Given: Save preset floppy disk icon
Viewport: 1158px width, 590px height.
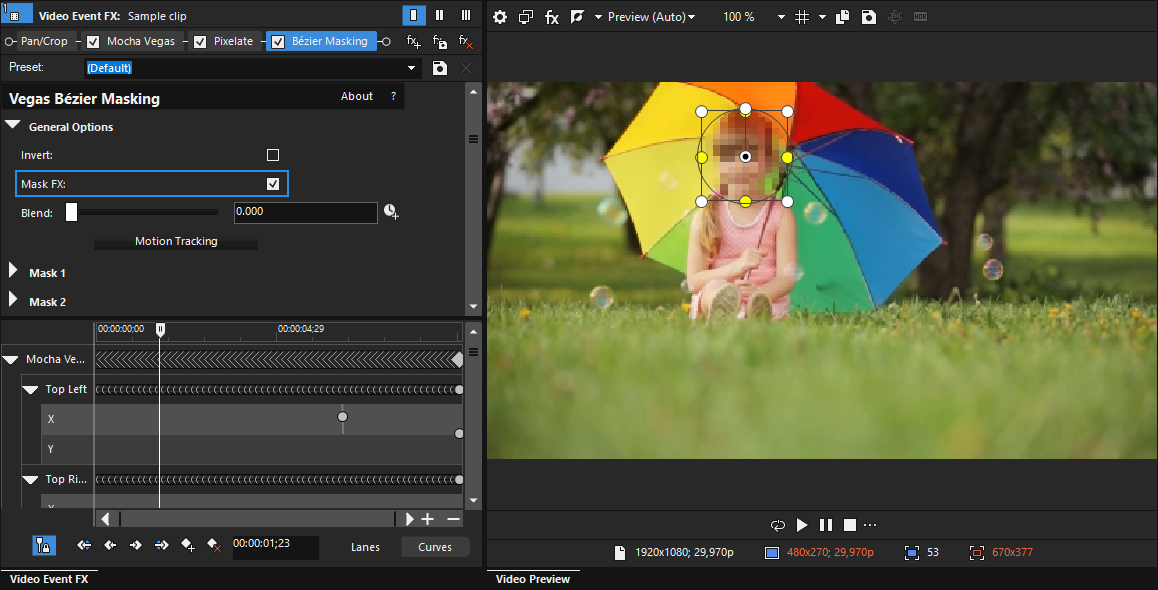Looking at the screenshot, I should (x=439, y=68).
